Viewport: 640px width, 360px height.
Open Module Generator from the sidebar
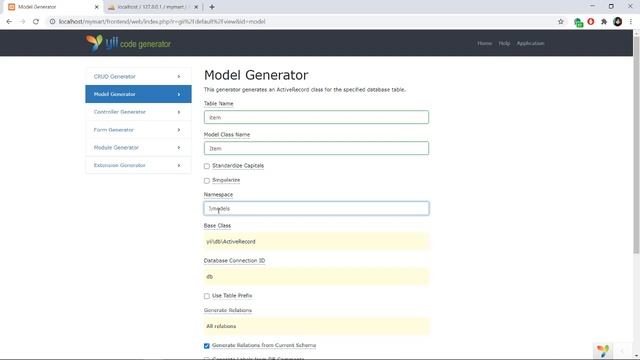138,147
